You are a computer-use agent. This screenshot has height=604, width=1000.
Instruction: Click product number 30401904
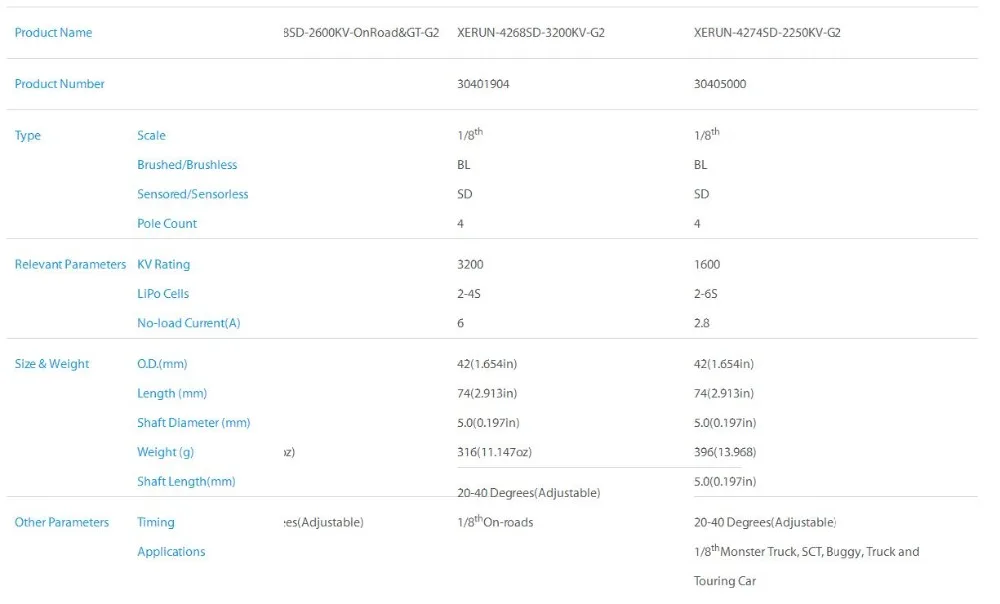tap(483, 84)
